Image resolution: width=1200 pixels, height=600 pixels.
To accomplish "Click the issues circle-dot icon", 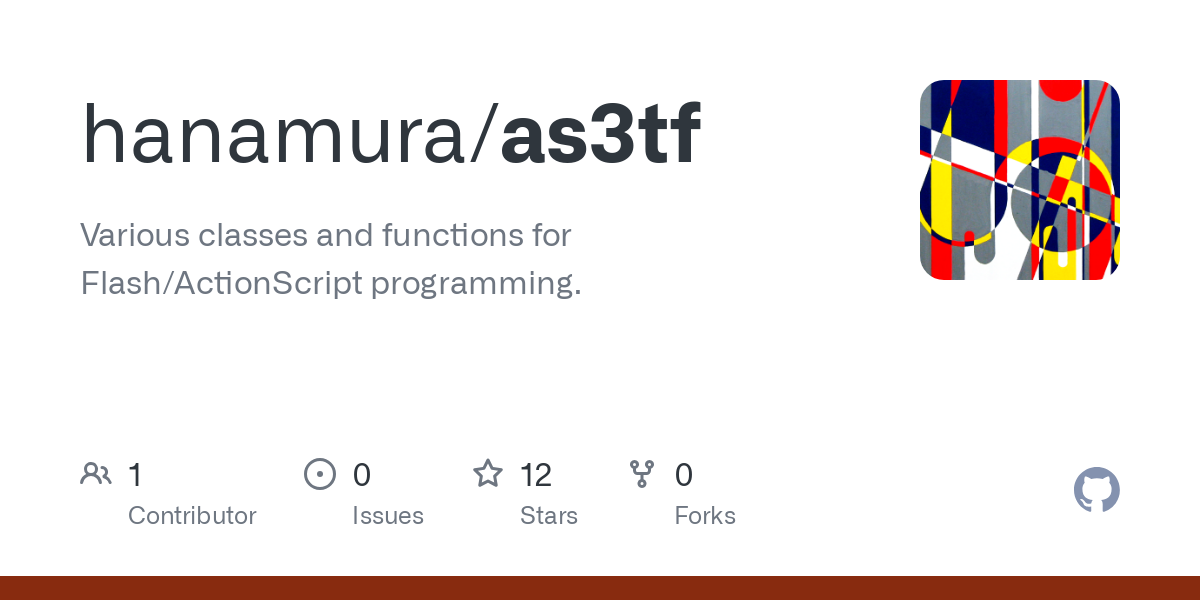I will 320,474.
